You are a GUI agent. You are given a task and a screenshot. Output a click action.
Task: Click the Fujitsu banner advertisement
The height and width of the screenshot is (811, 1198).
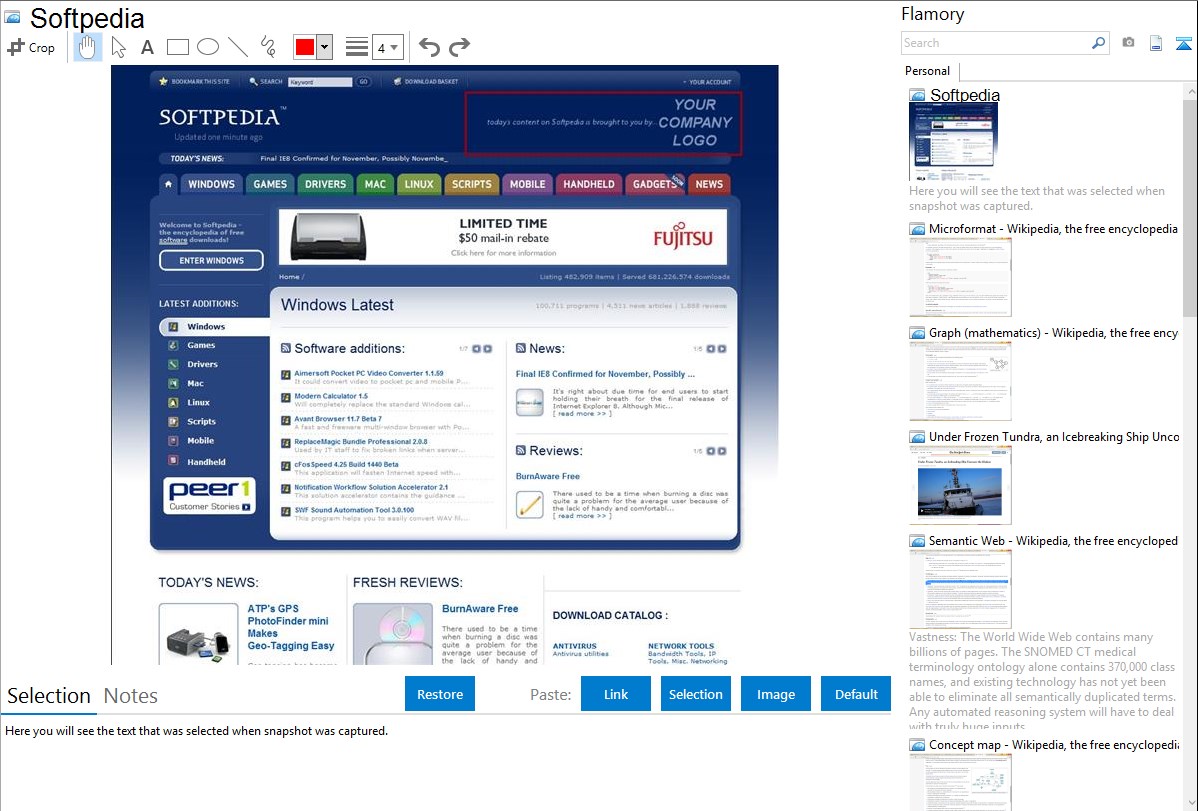click(503, 238)
